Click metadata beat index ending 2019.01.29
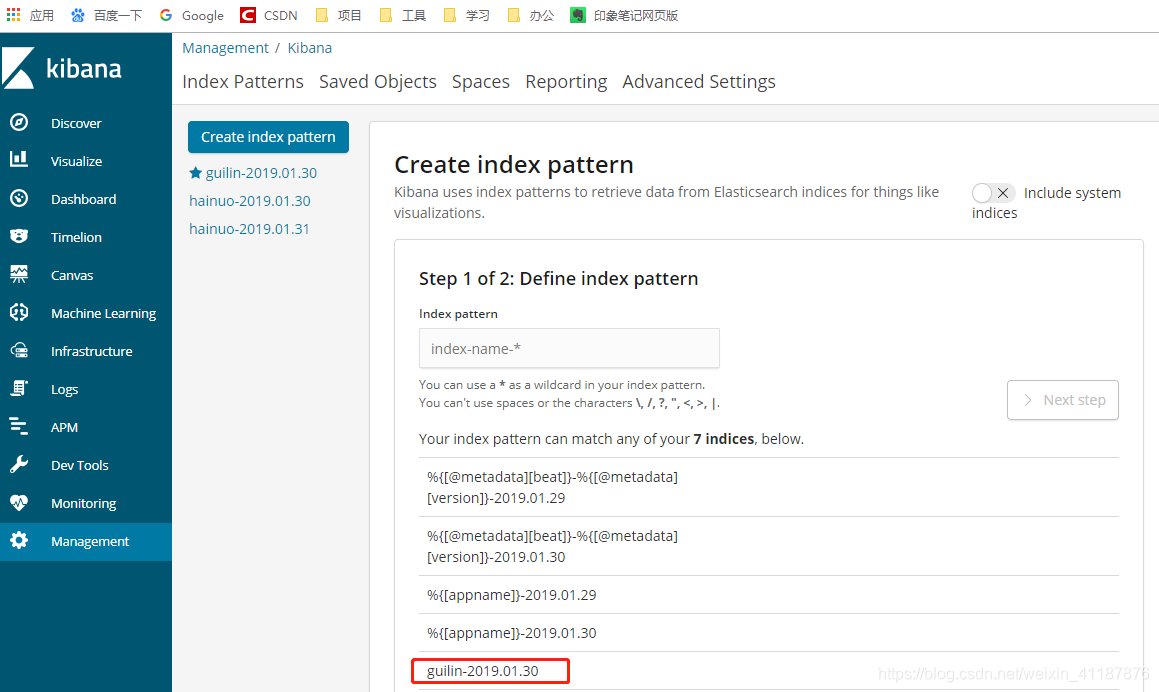Screen dimensions: 1159x692 pos(769,487)
